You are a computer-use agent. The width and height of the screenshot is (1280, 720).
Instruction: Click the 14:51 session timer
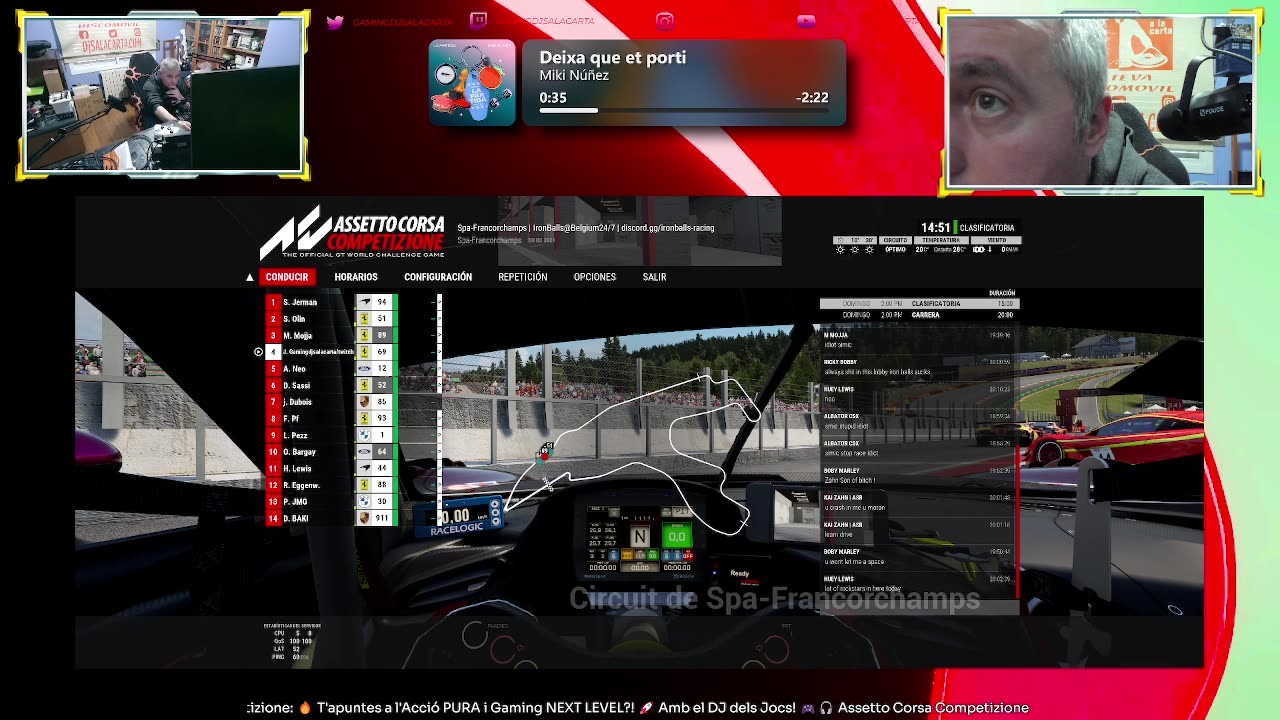click(936, 228)
